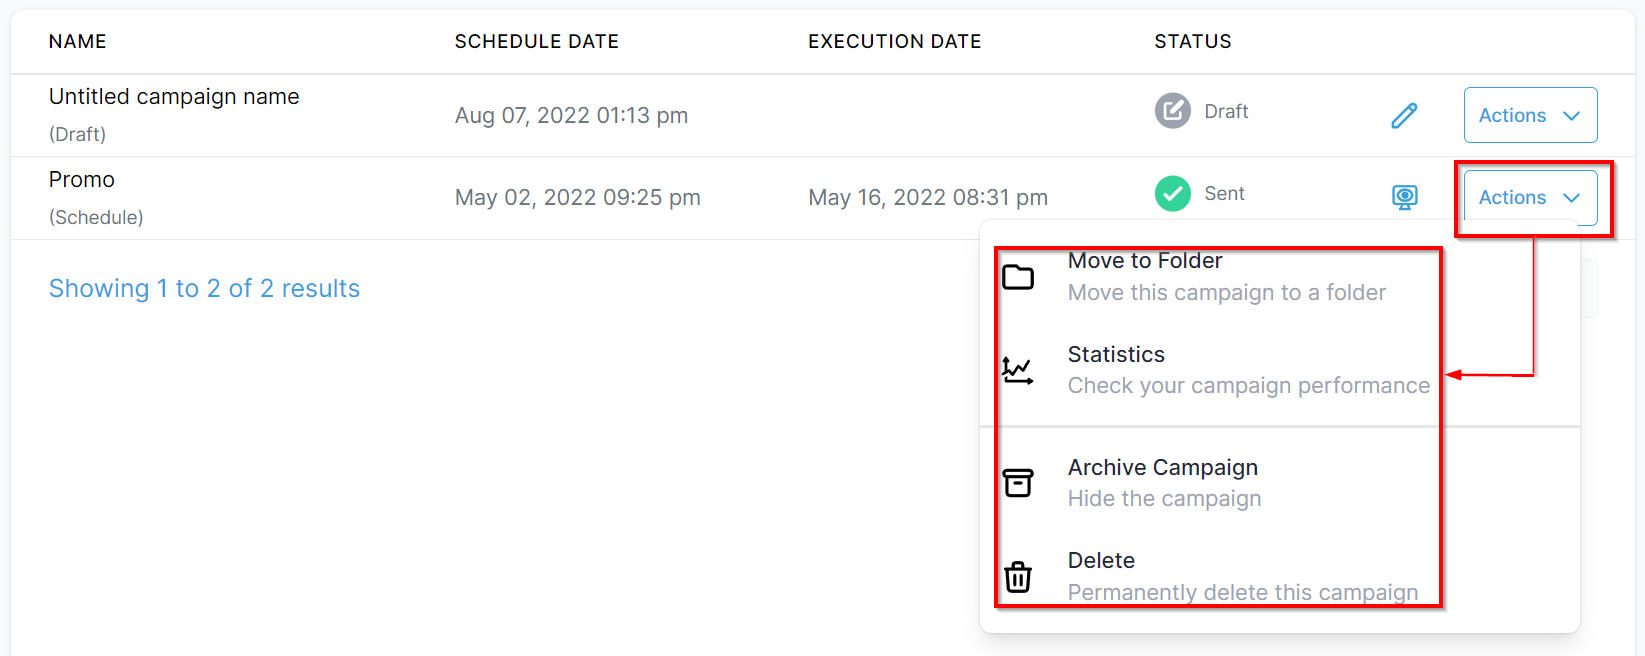Screen dimensions: 1645x656
Task: Click the pencil edit icon for draft campaign
Action: (1404, 115)
